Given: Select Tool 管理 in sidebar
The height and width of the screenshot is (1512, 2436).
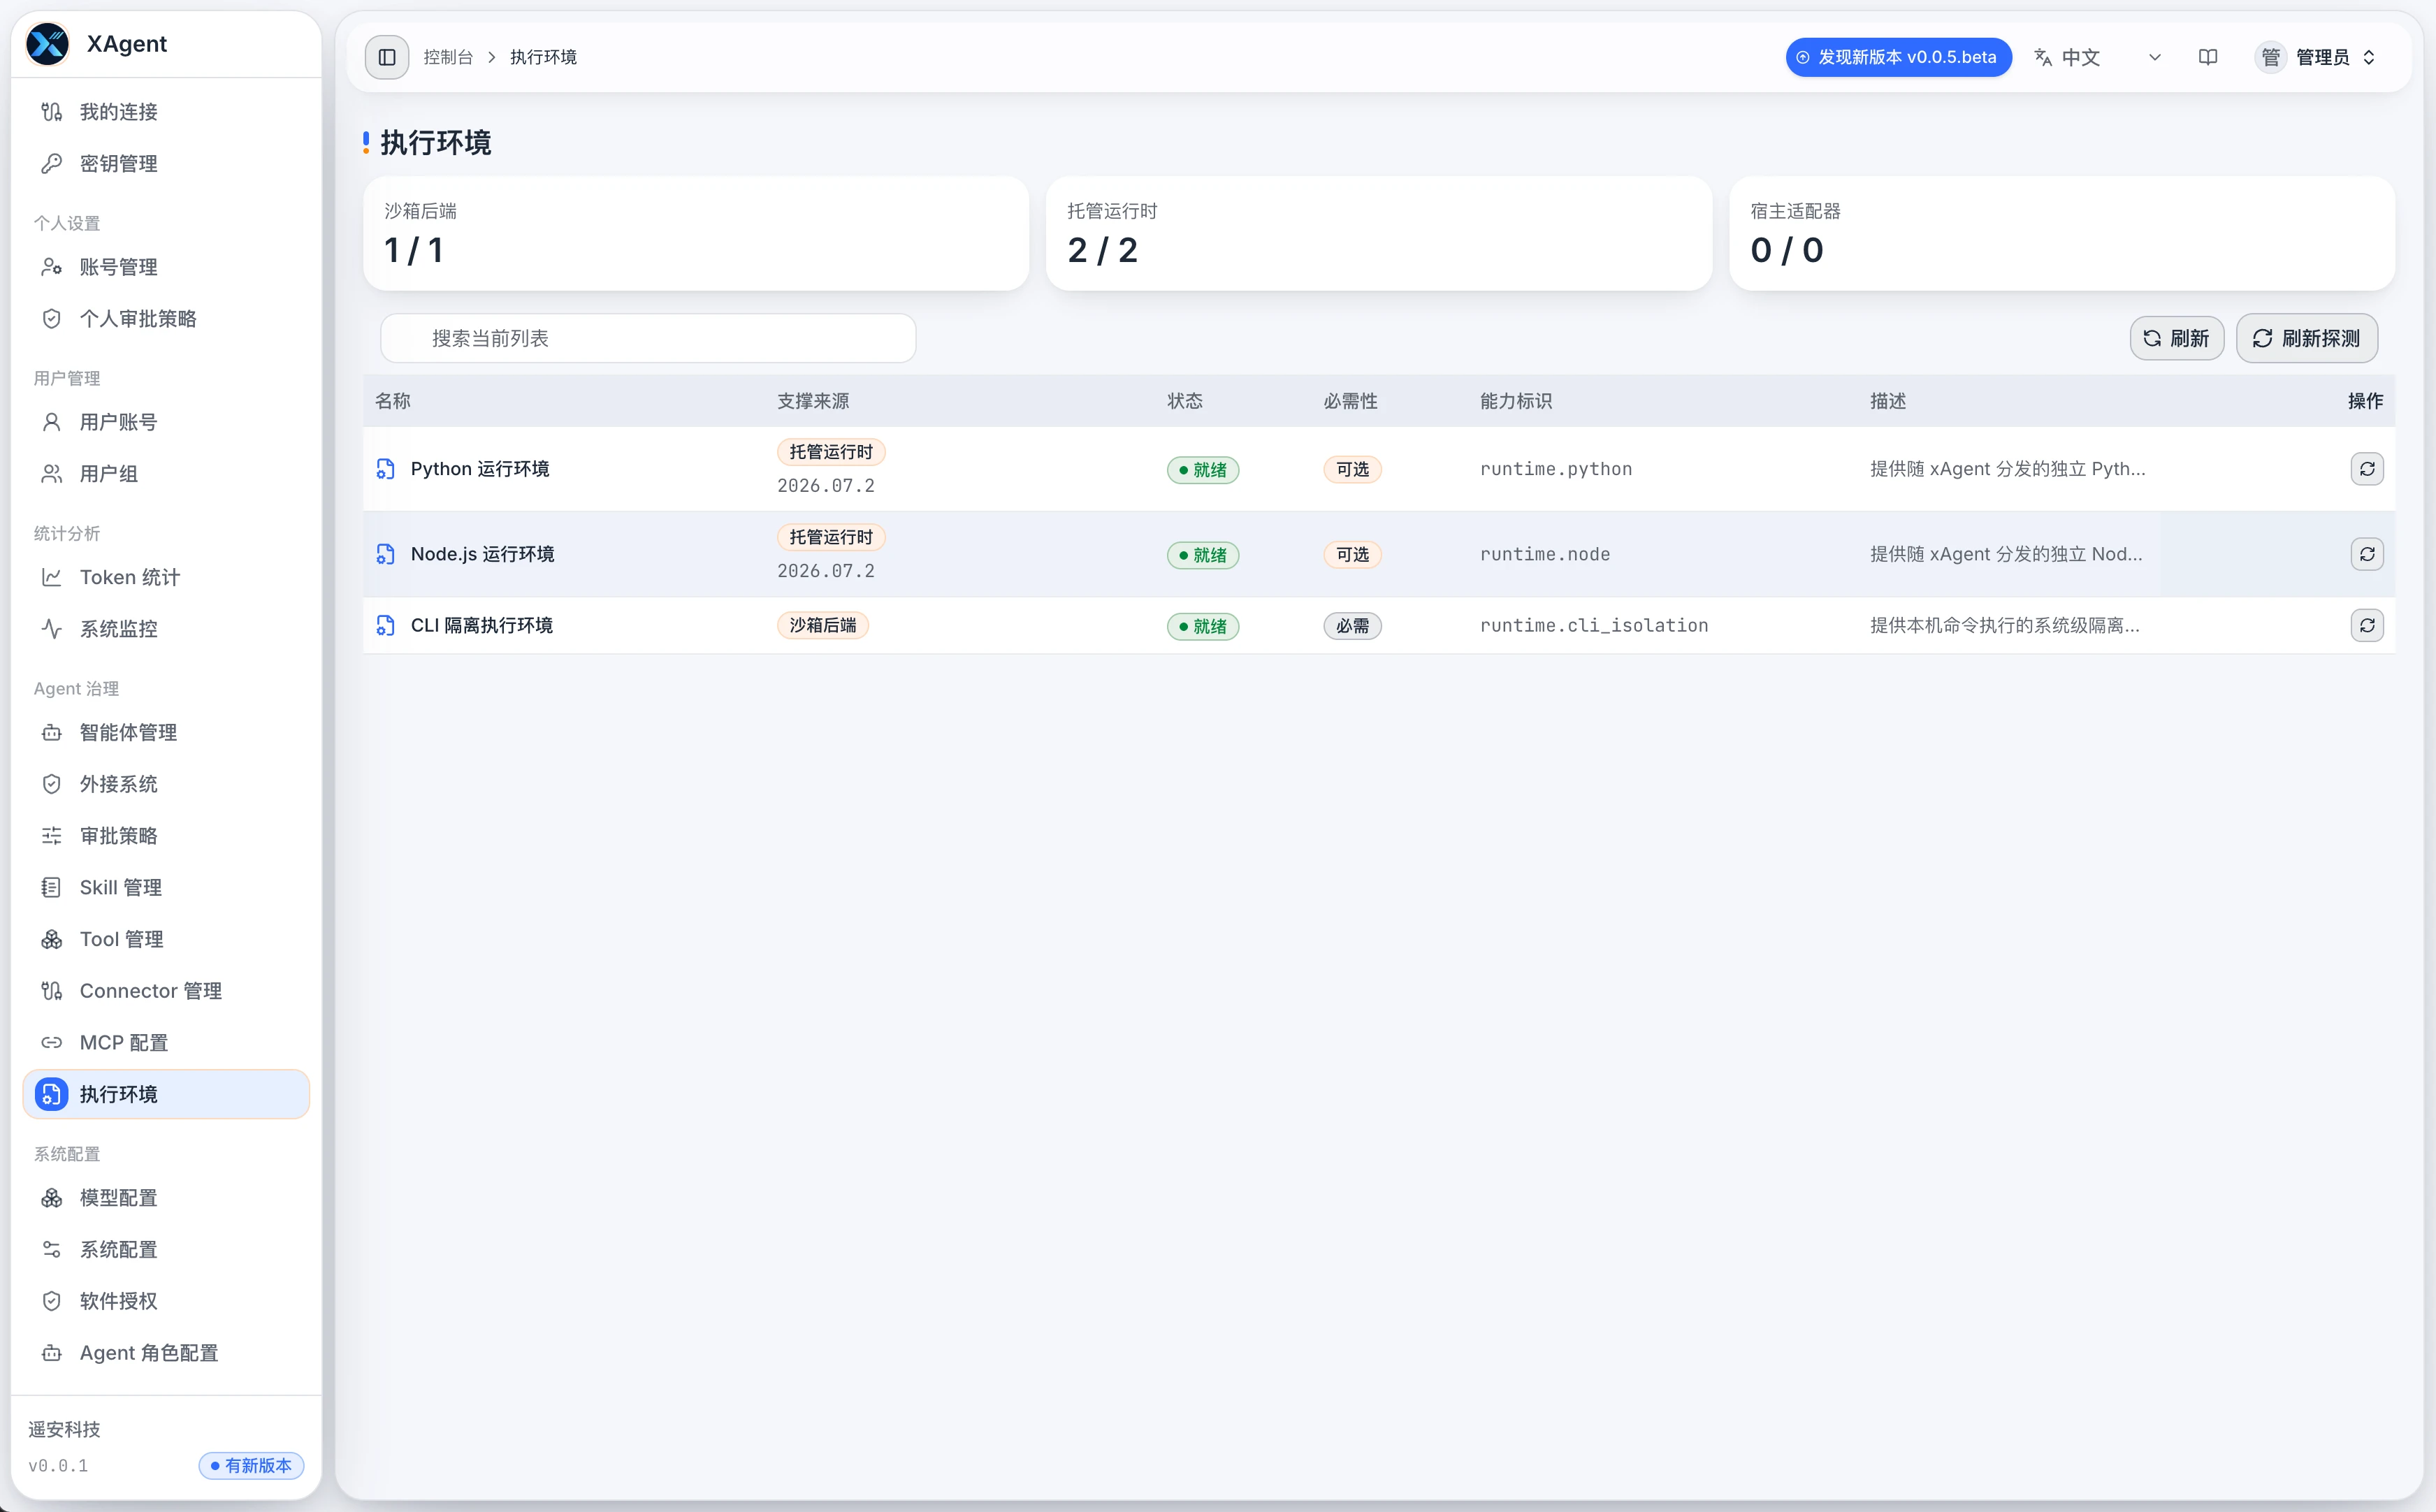Looking at the screenshot, I should tap(166, 939).
